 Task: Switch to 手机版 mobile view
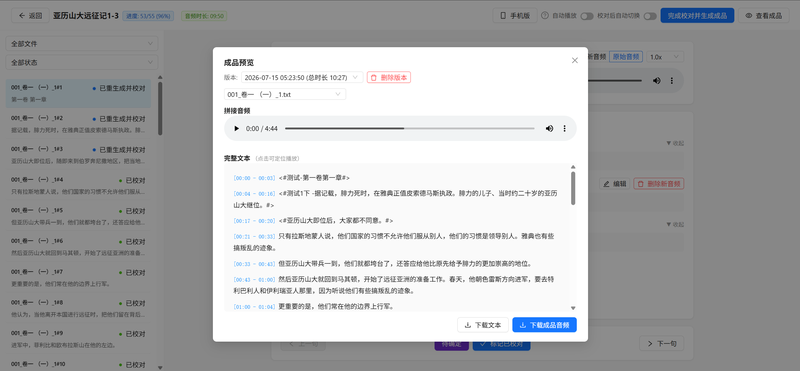(515, 15)
